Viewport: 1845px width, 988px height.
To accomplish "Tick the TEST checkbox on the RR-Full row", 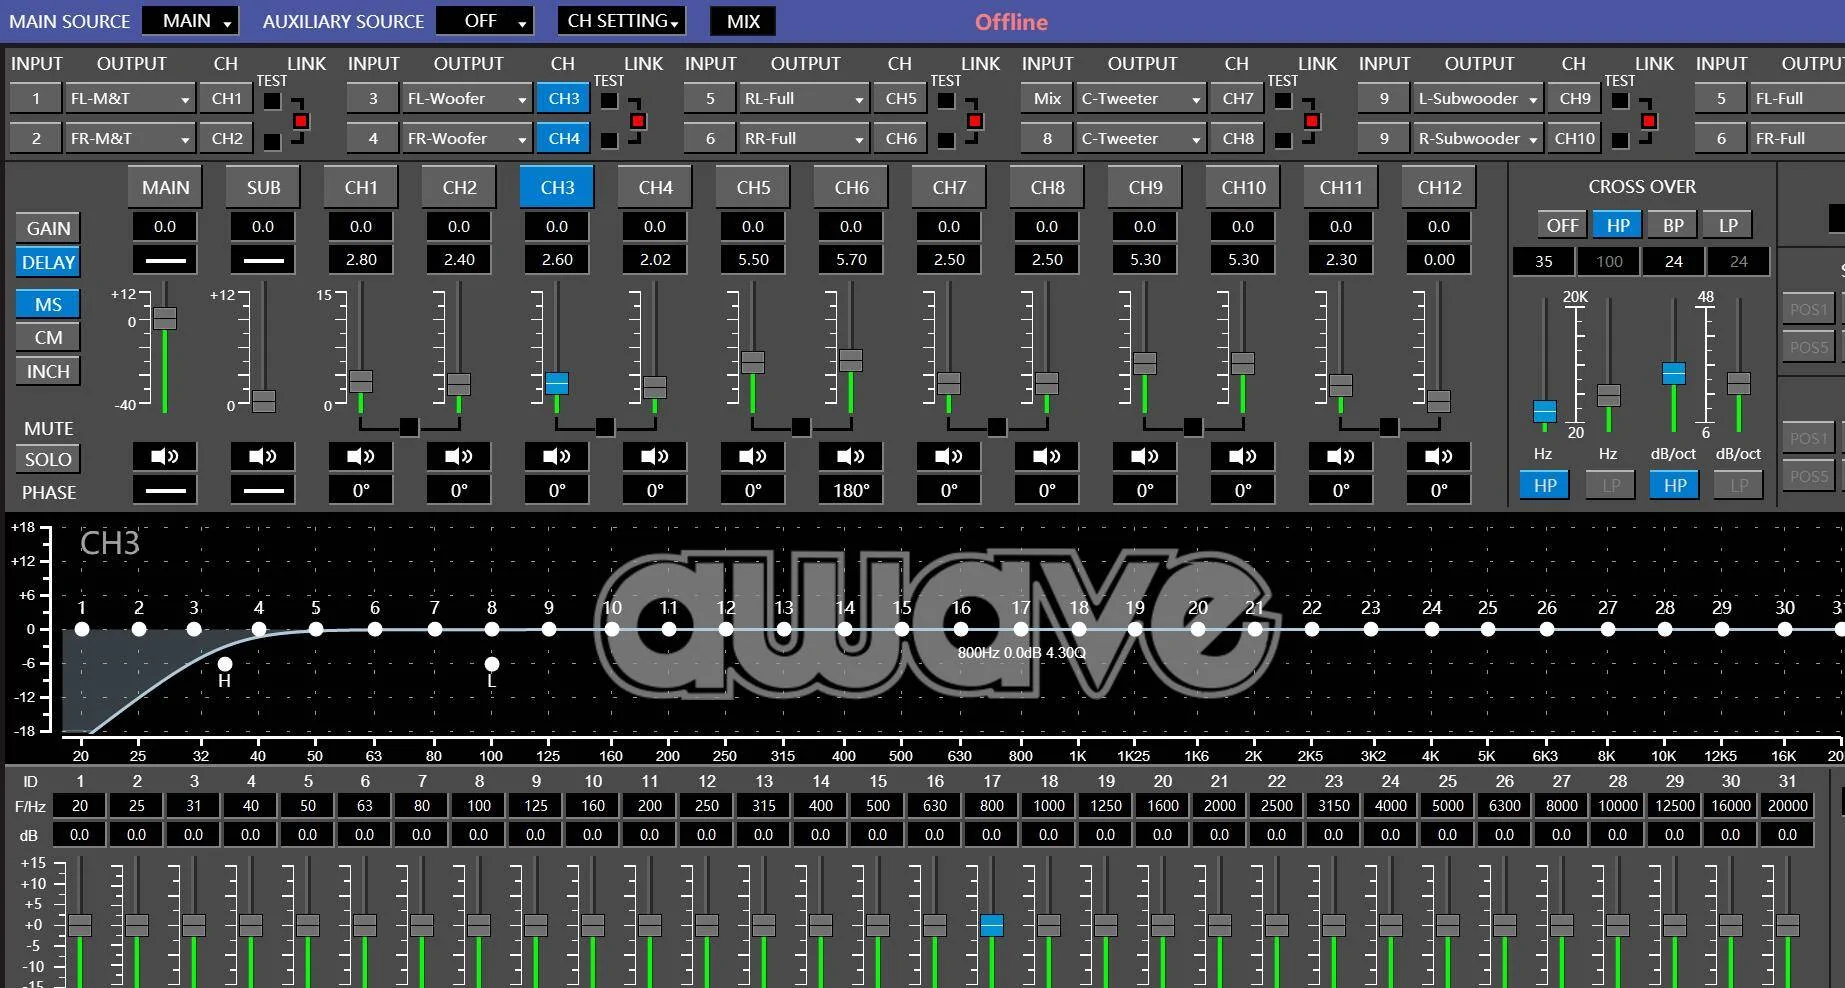I will click(x=945, y=141).
